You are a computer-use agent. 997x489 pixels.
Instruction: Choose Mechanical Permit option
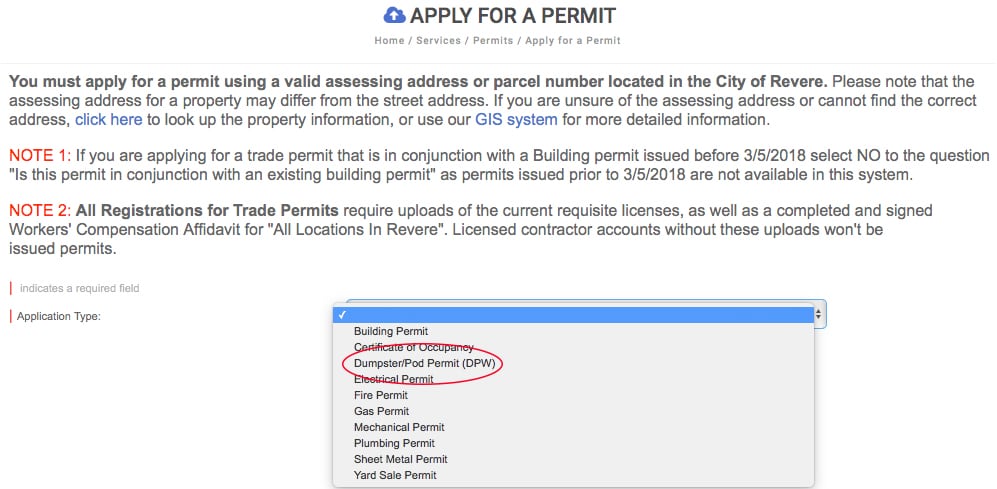click(x=573, y=427)
